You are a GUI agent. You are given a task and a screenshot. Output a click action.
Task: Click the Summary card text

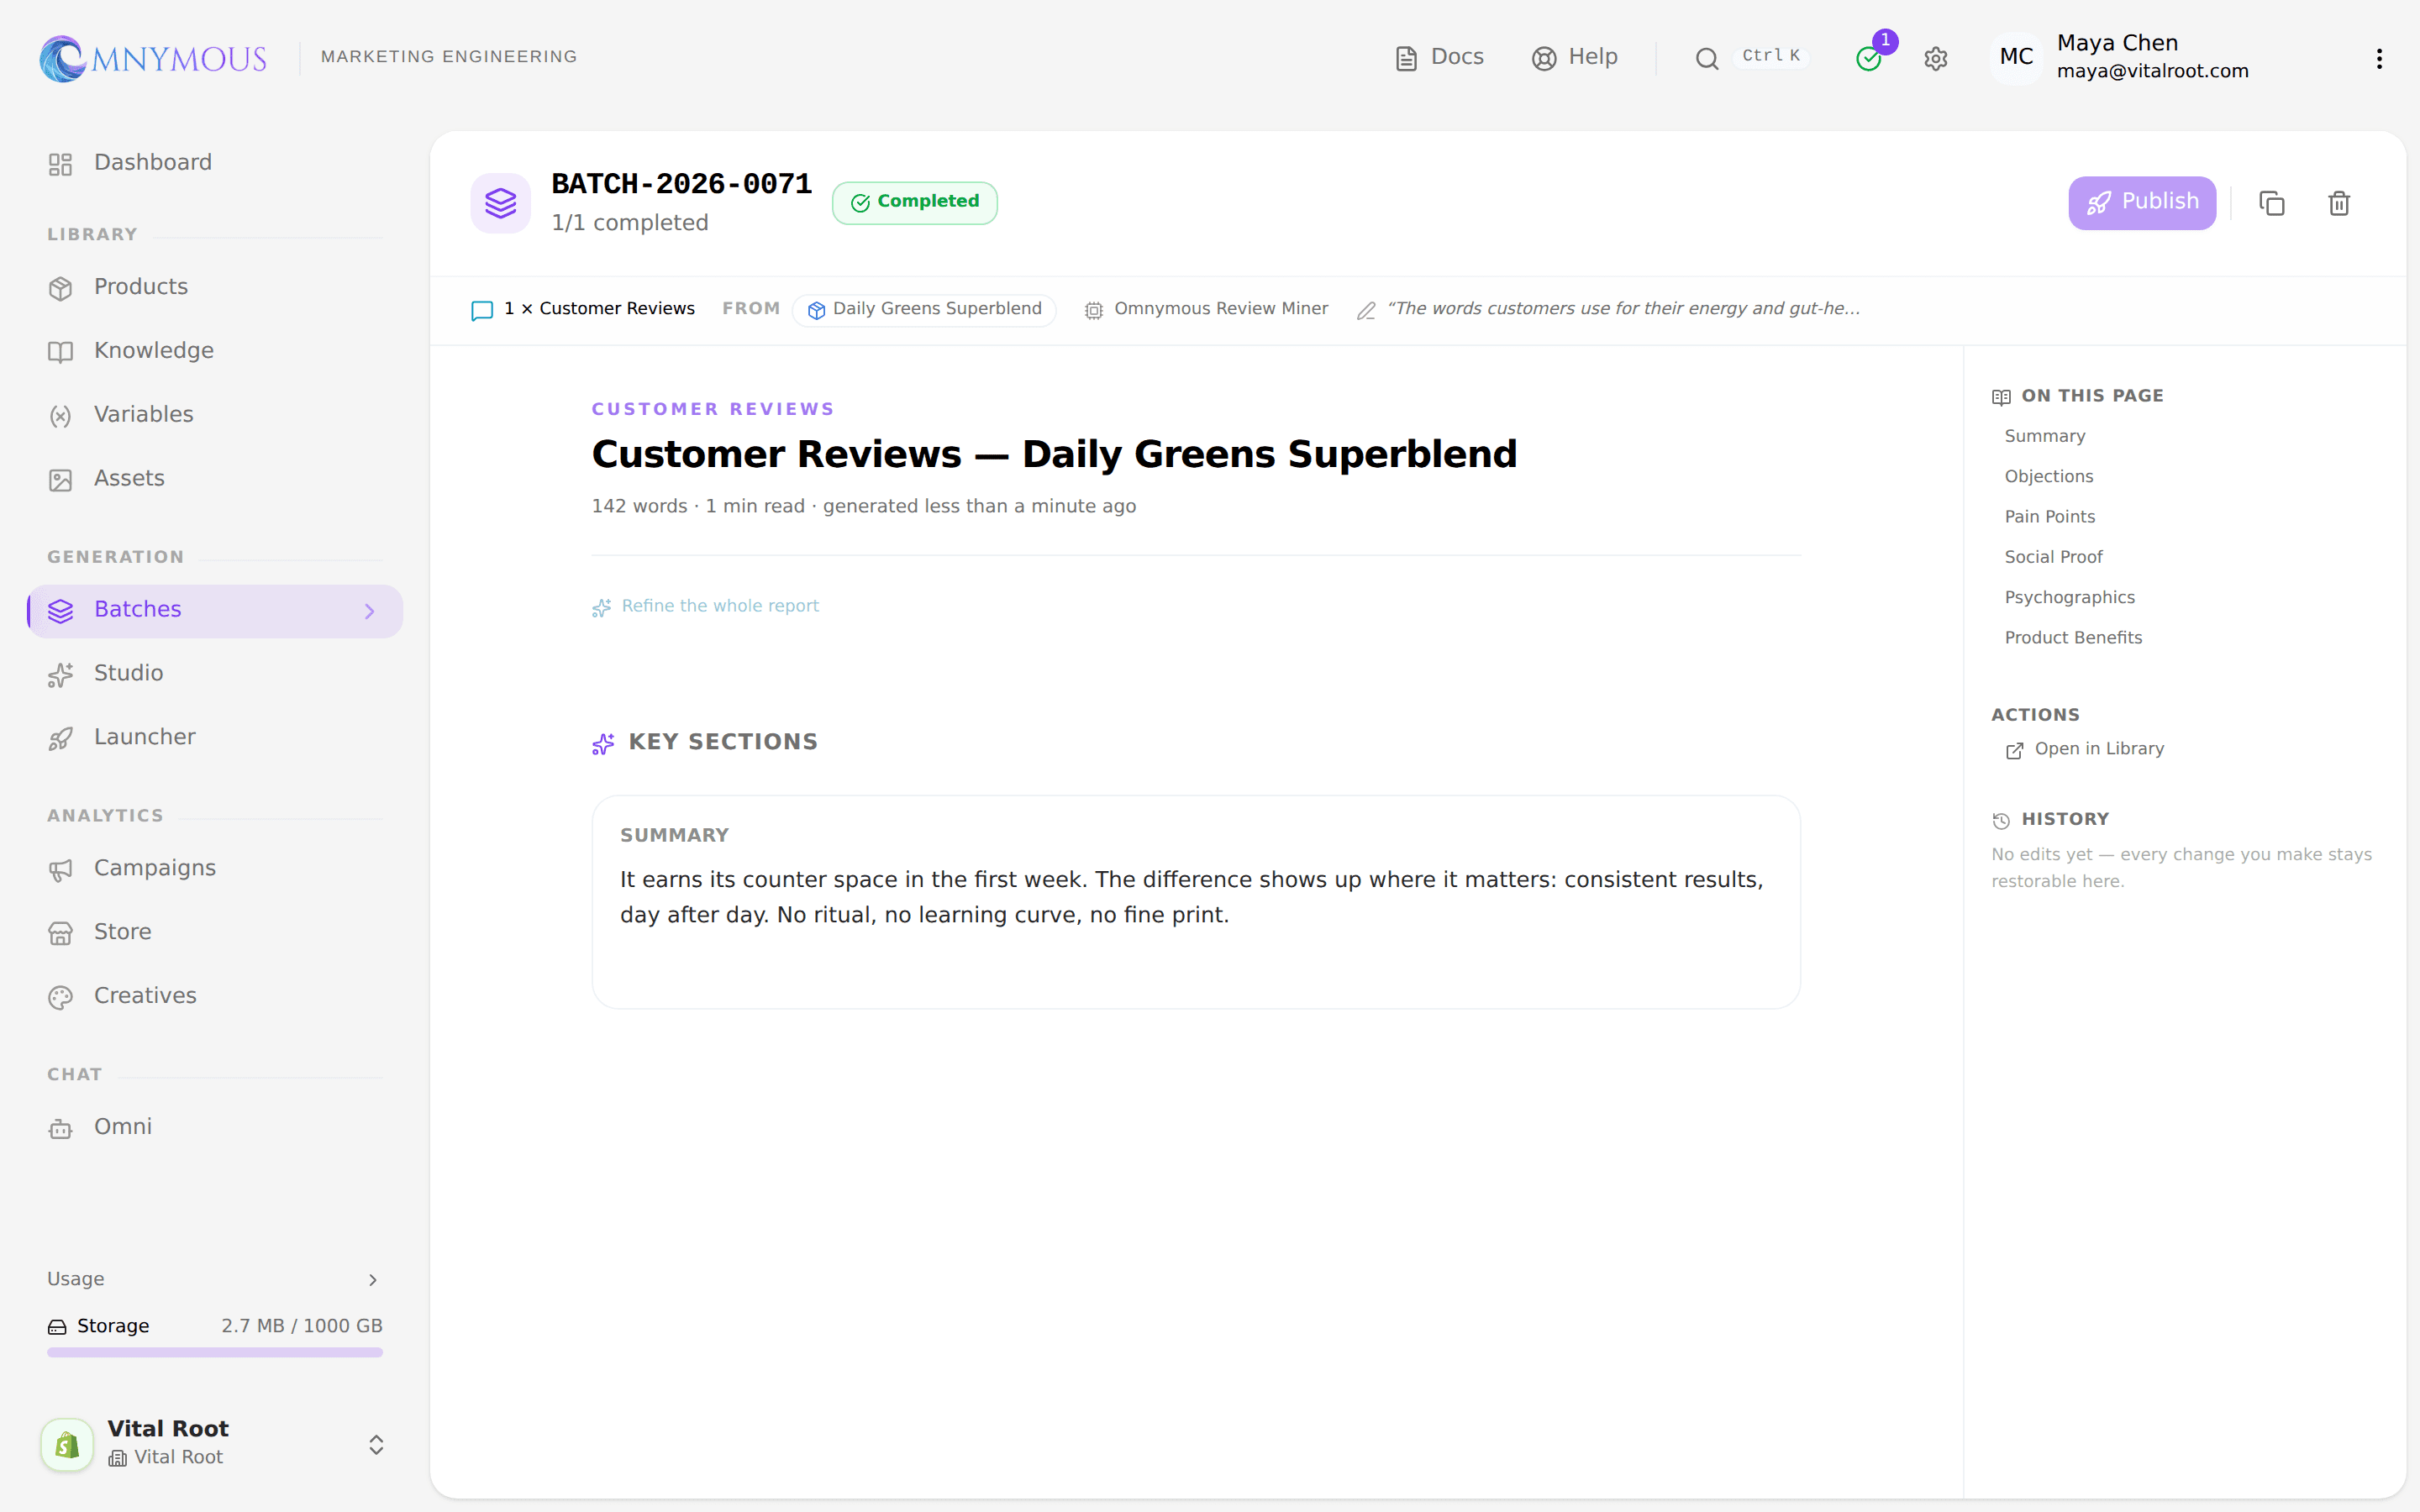(x=1192, y=897)
